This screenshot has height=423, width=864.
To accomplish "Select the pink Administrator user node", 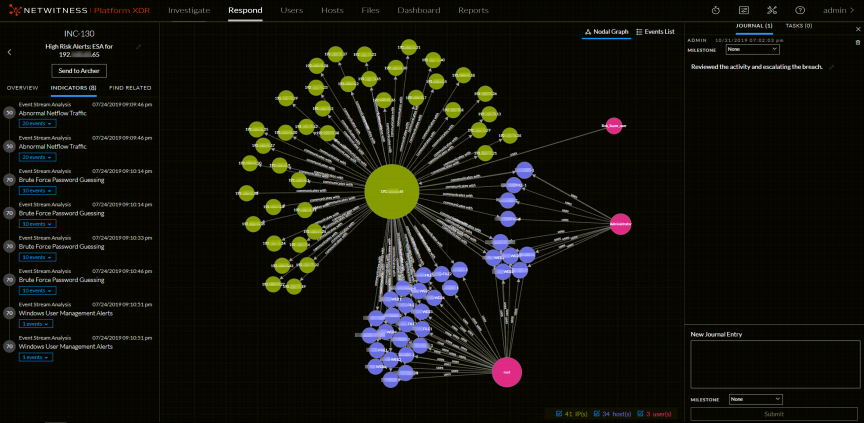I will [x=620, y=224].
